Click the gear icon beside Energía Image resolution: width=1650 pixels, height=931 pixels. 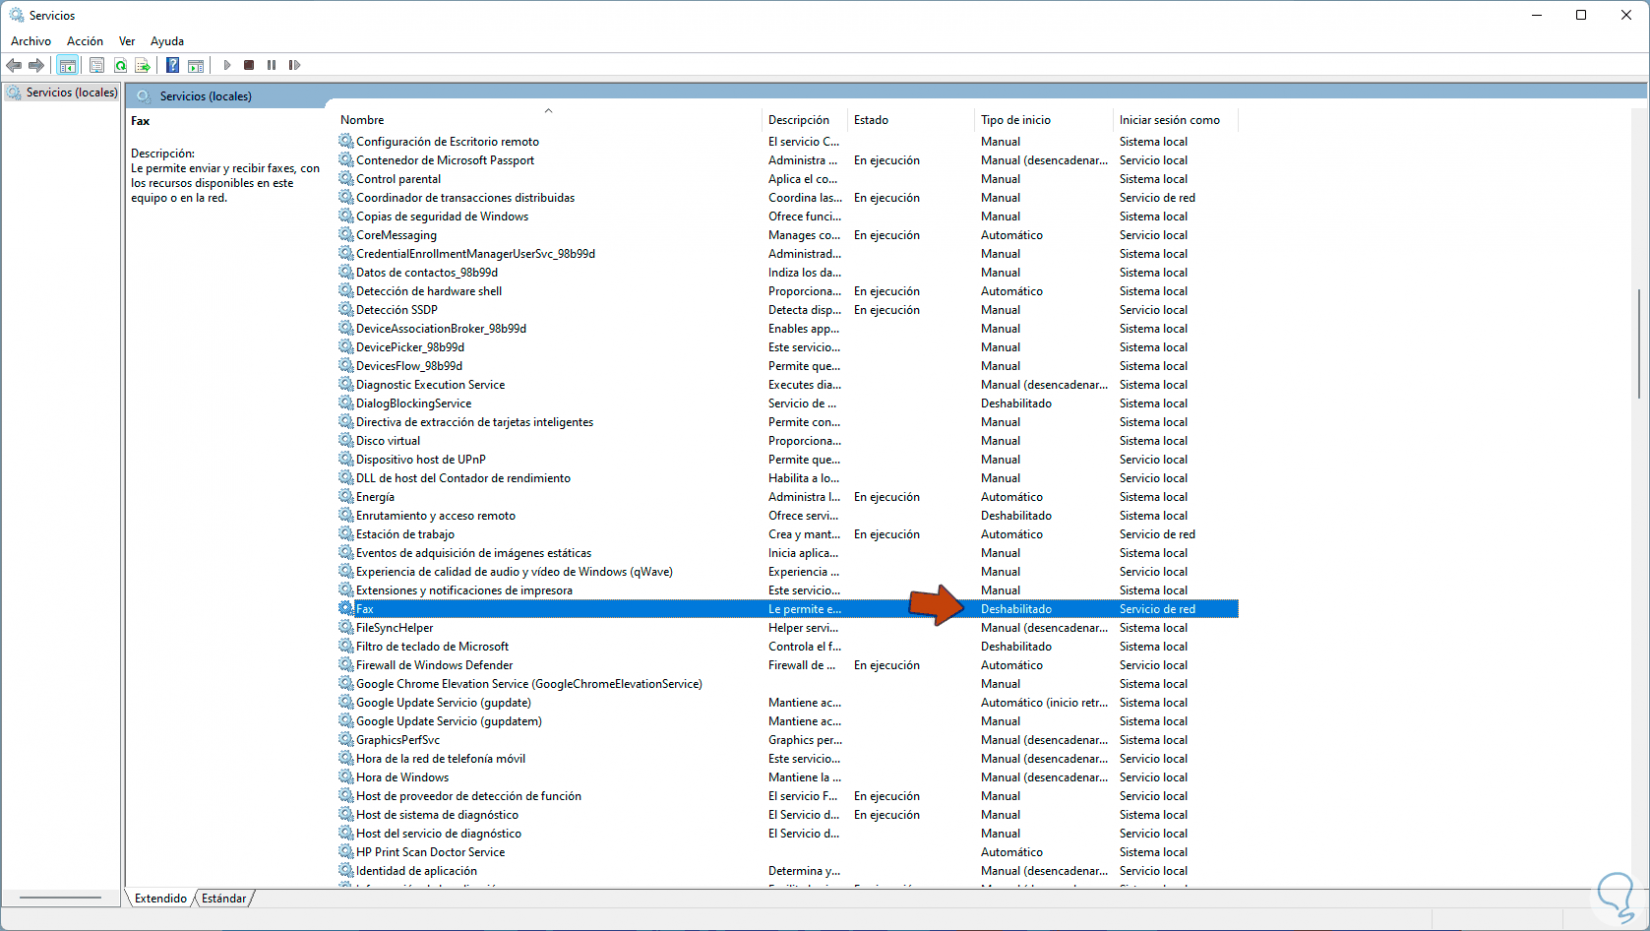tap(346, 497)
